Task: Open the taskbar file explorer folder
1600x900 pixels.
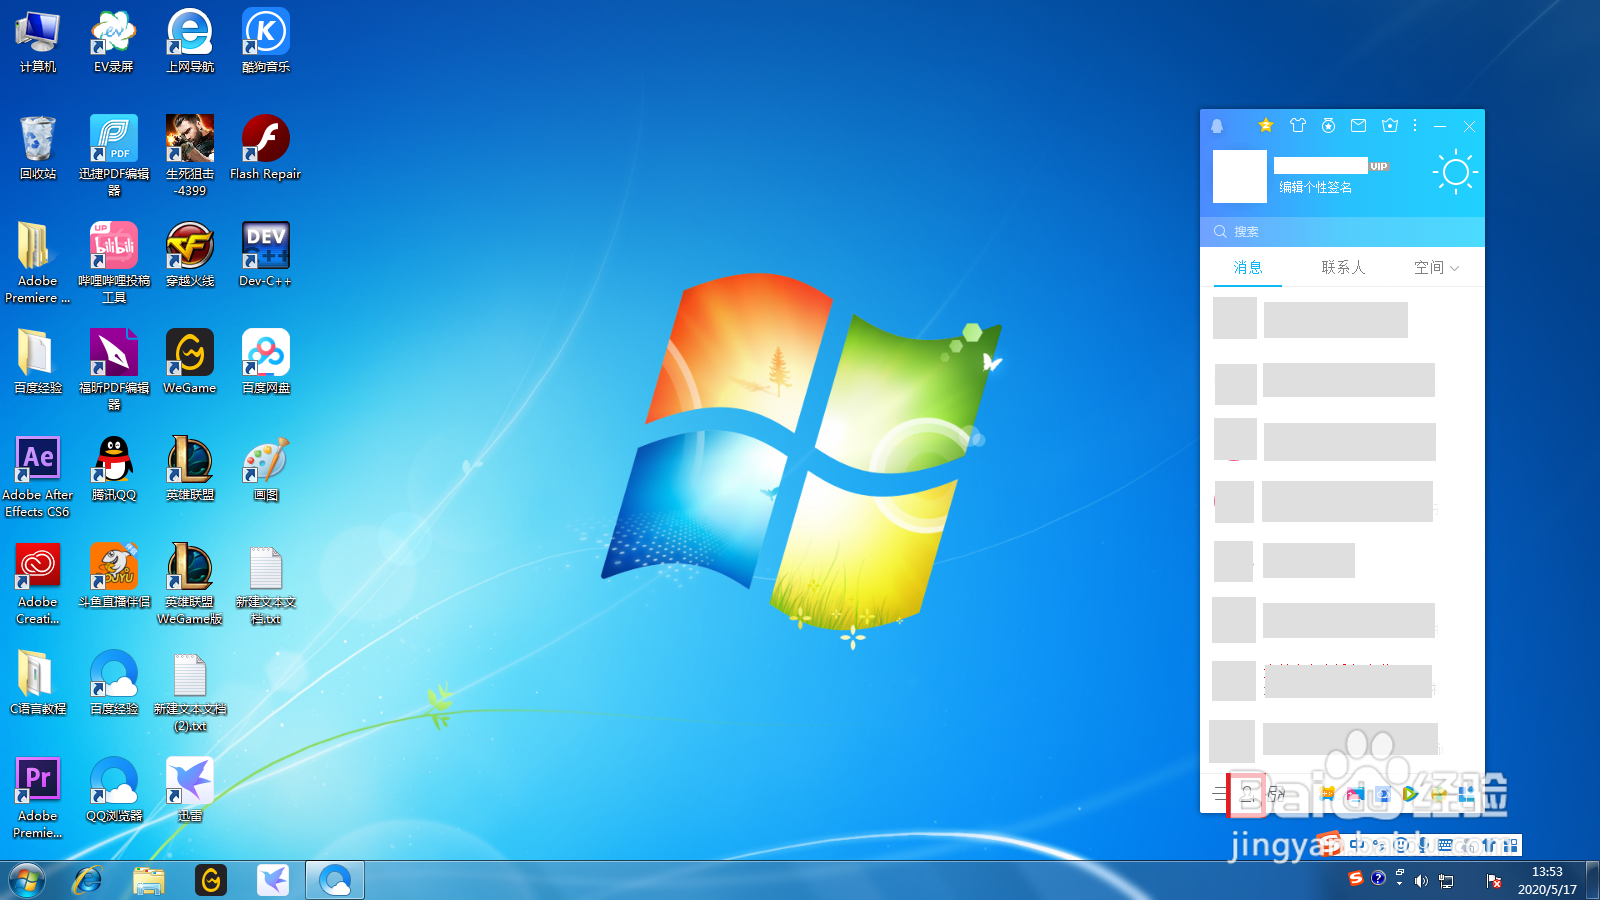Action: pyautogui.click(x=149, y=880)
